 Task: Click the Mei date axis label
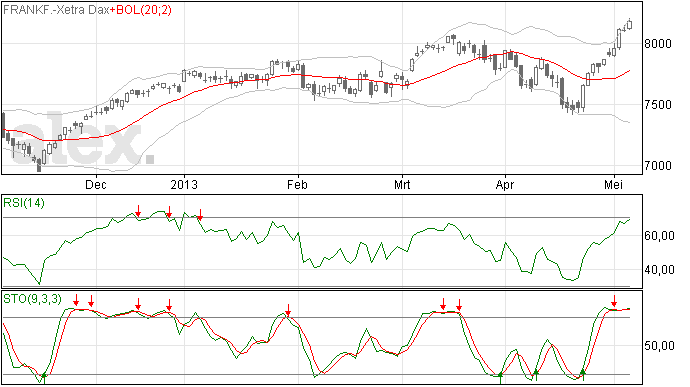[613, 184]
